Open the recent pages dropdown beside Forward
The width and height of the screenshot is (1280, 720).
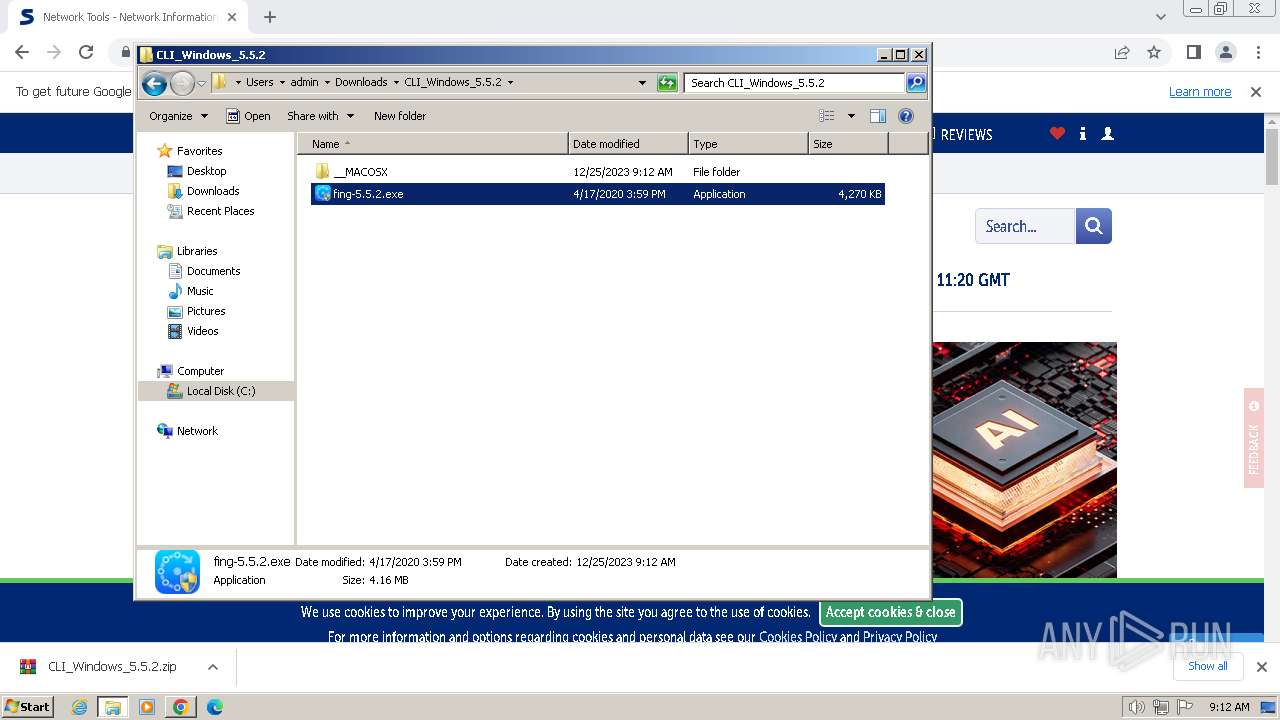[x=201, y=83]
